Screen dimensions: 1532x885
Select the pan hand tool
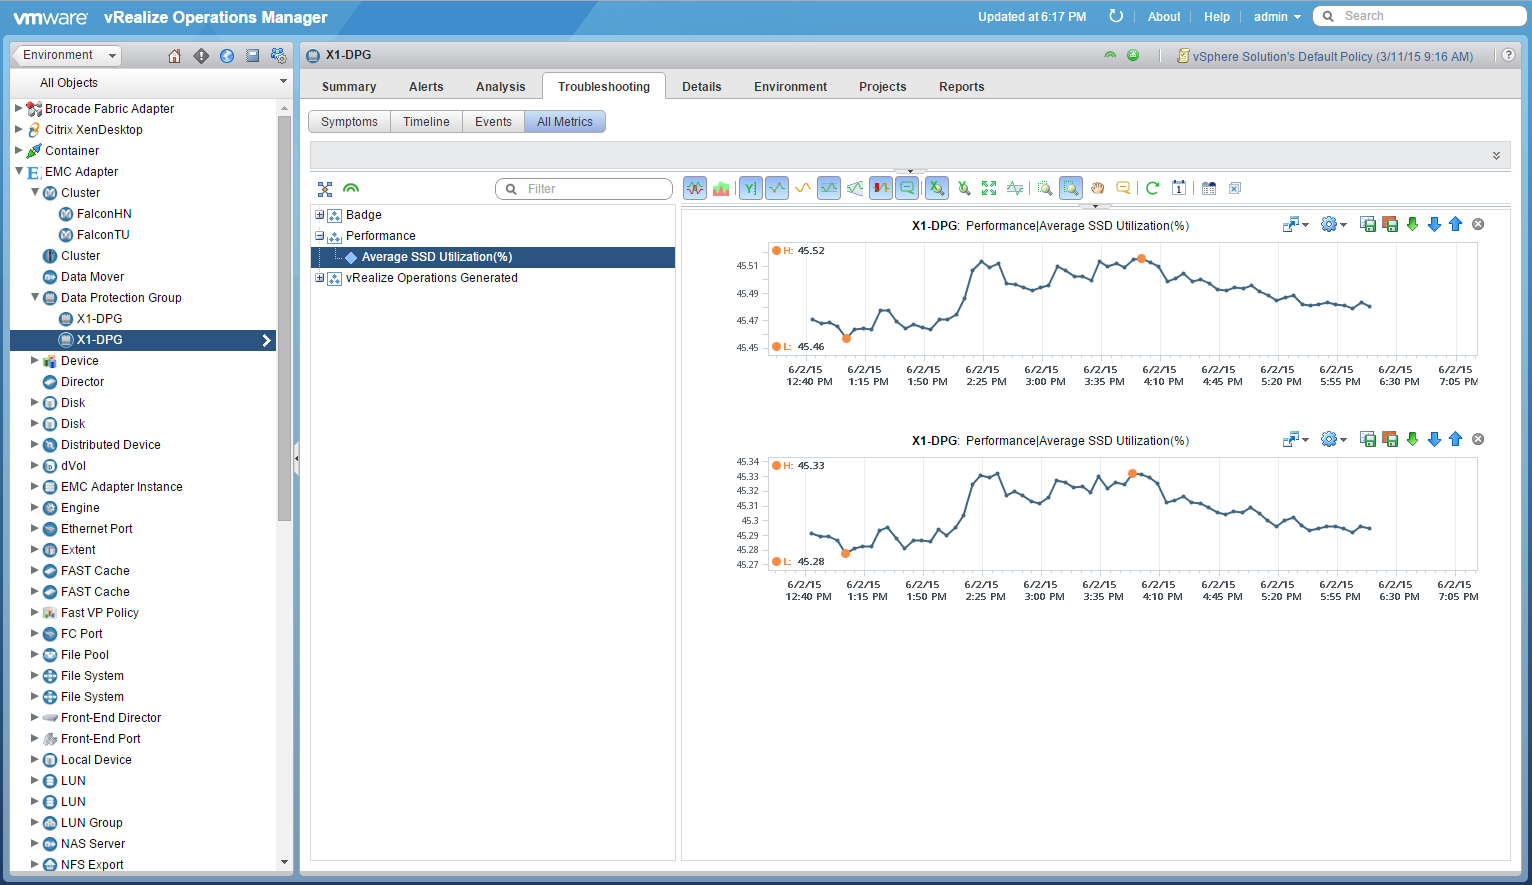(1097, 188)
